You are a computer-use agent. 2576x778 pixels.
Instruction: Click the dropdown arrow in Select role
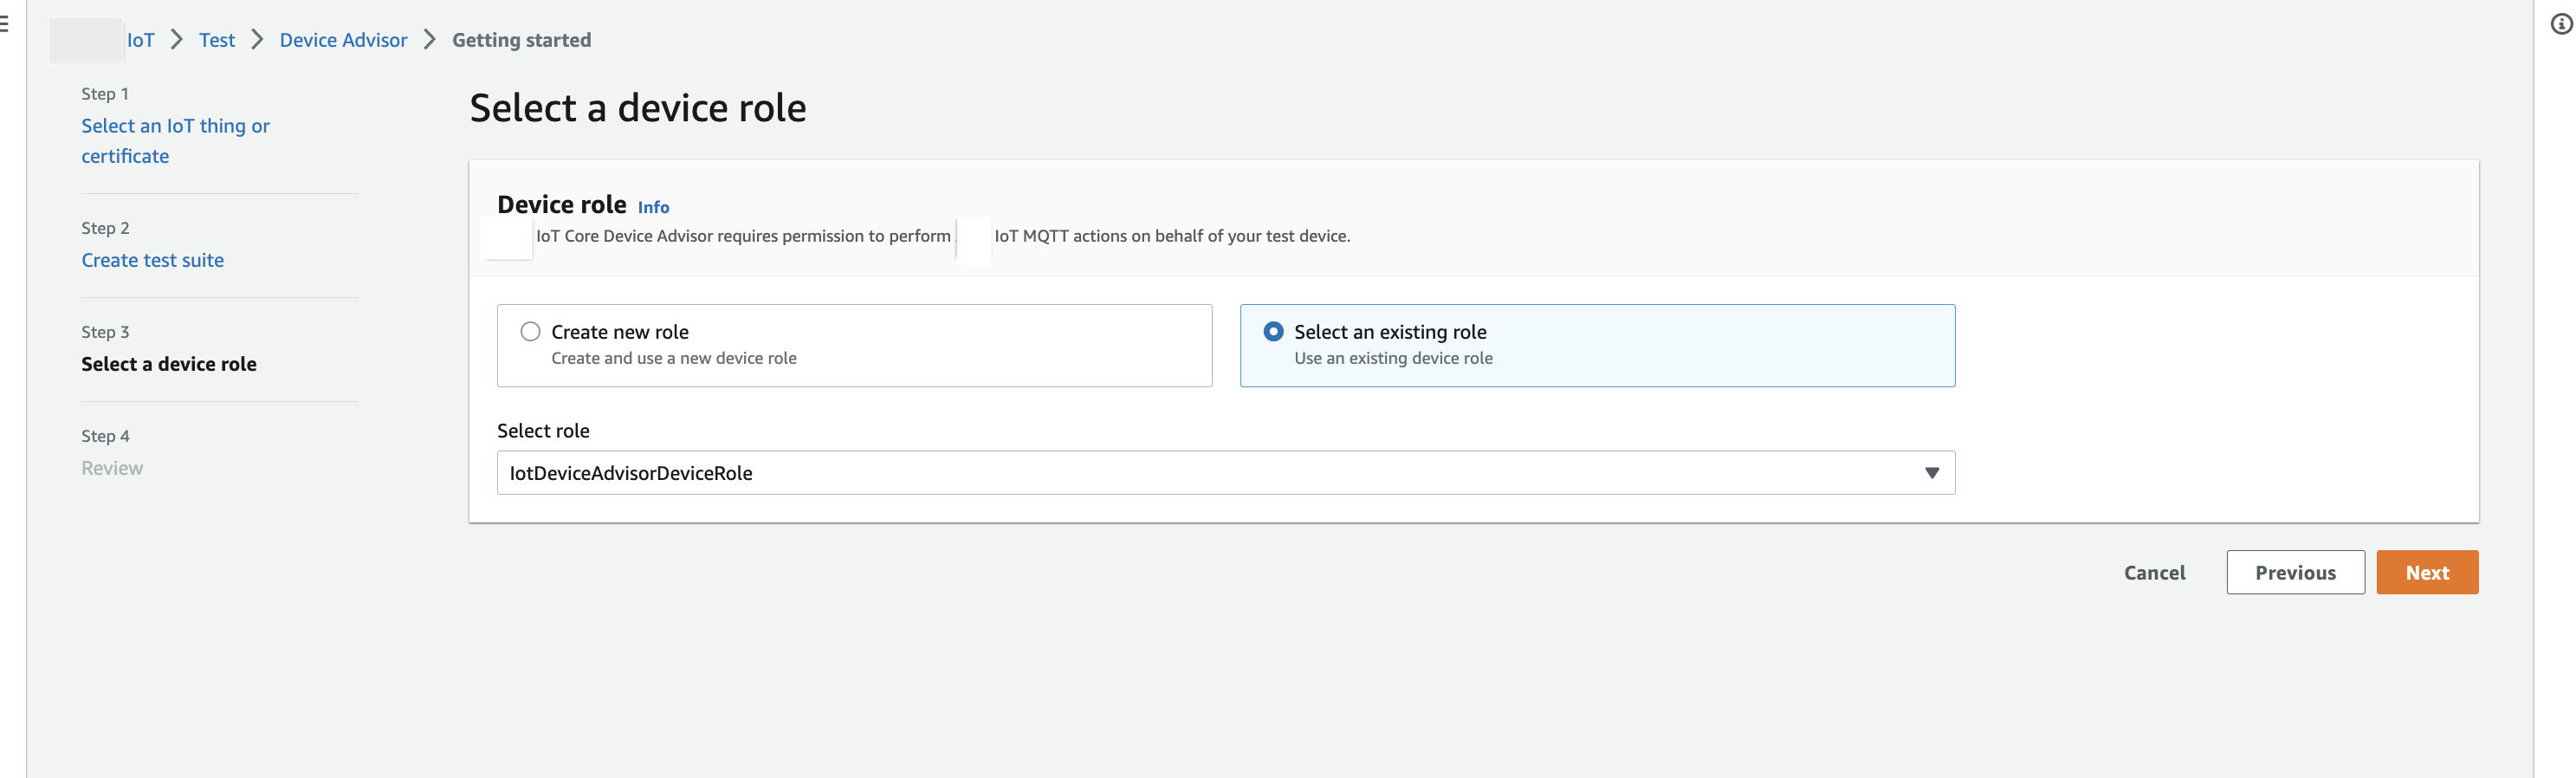pyautogui.click(x=1931, y=473)
